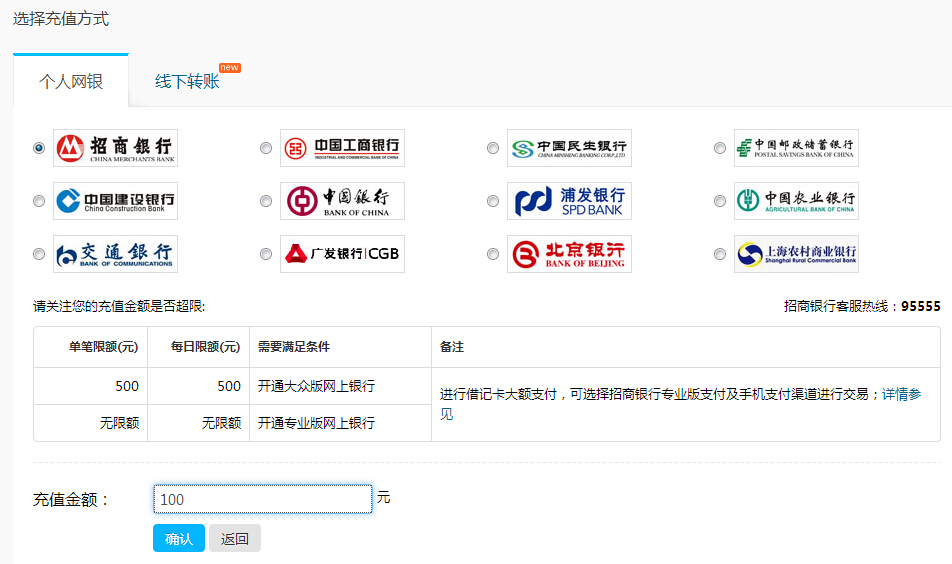Click the Postal Savings Bank of China logo

coord(797,148)
